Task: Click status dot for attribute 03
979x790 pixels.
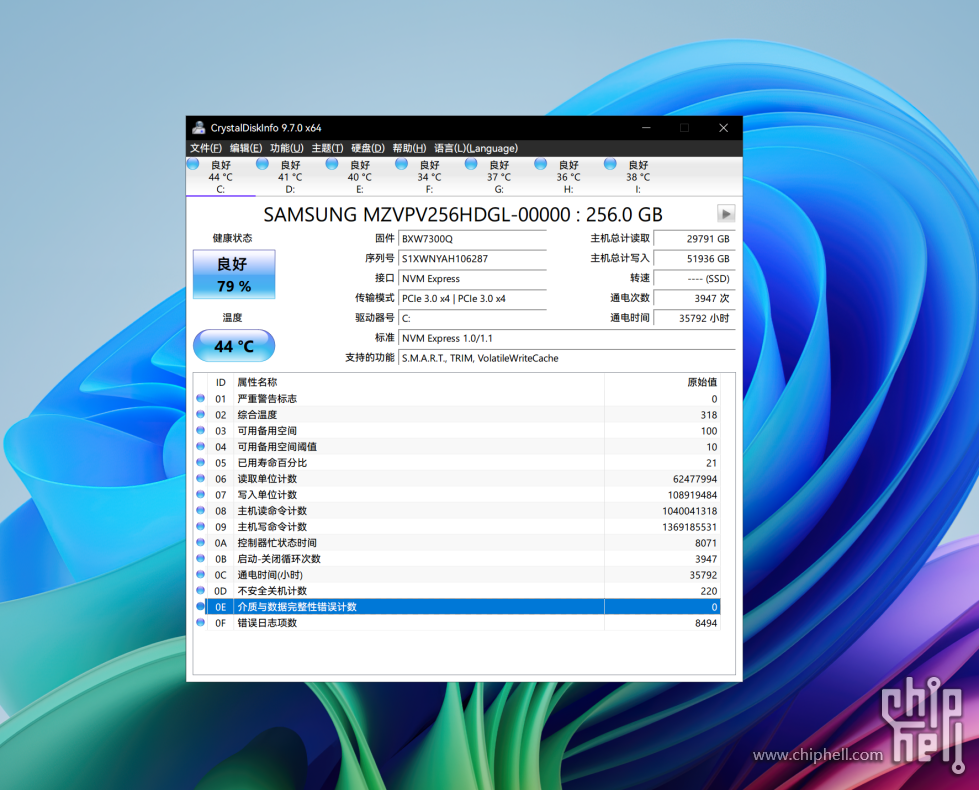Action: coord(200,430)
